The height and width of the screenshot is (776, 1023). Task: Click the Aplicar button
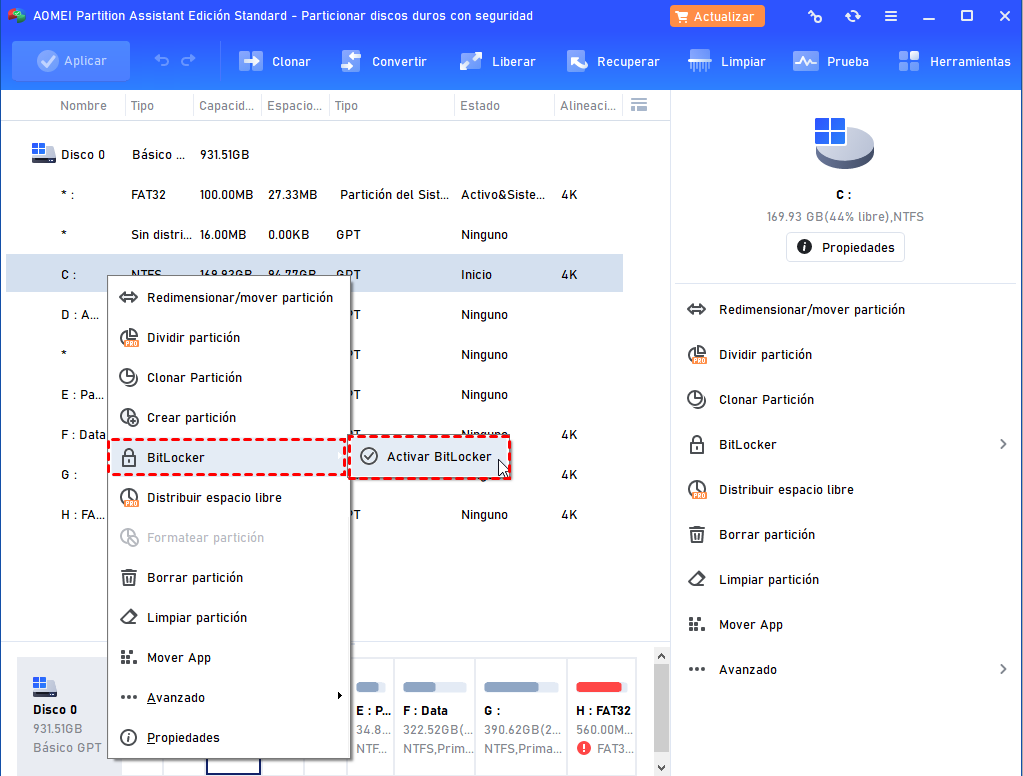pyautogui.click(x=71, y=61)
